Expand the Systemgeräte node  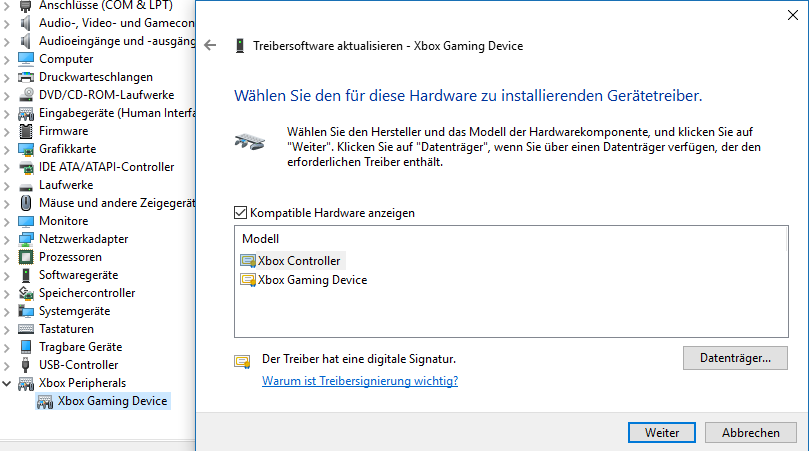[x=7, y=311]
